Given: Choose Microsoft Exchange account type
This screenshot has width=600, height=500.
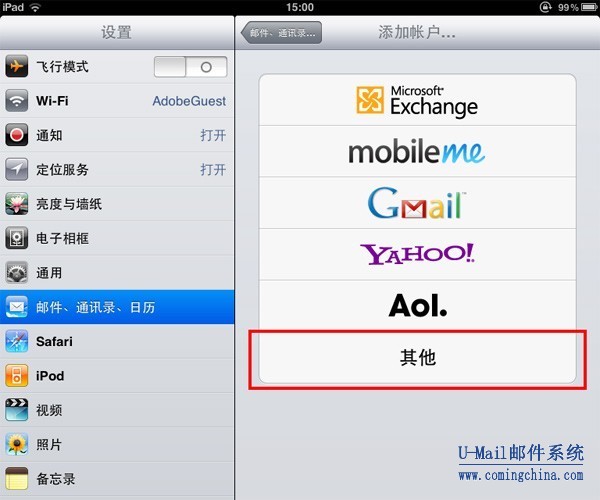Looking at the screenshot, I should click(x=417, y=100).
